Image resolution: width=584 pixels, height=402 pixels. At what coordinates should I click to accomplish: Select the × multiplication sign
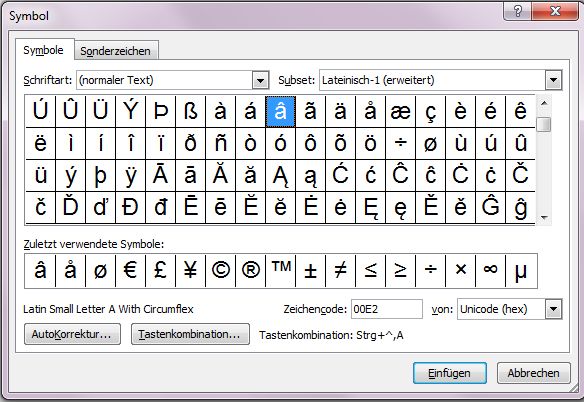click(461, 270)
